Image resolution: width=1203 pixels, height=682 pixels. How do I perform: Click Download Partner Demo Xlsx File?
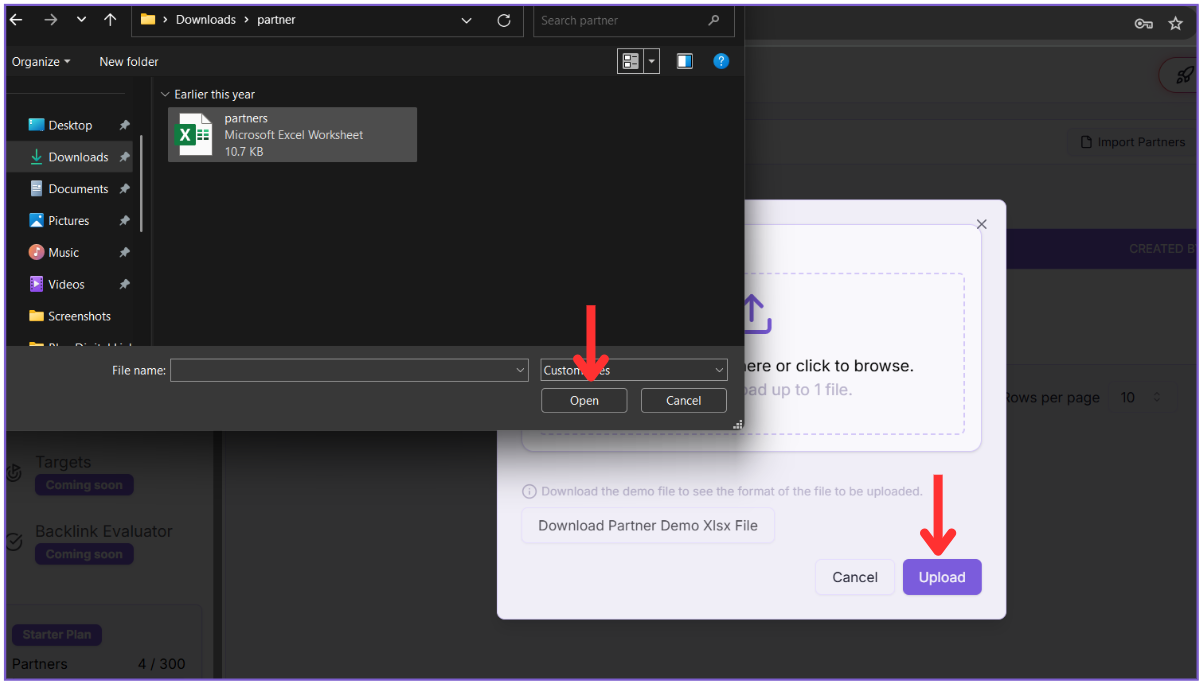[x=647, y=525]
